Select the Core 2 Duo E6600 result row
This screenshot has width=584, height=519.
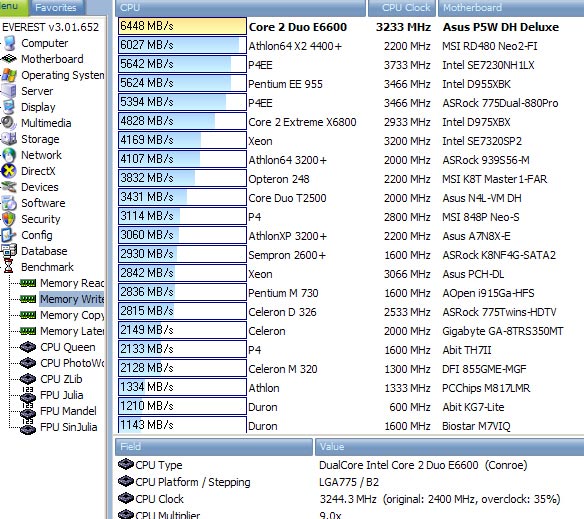pyautogui.click(x=350, y=26)
